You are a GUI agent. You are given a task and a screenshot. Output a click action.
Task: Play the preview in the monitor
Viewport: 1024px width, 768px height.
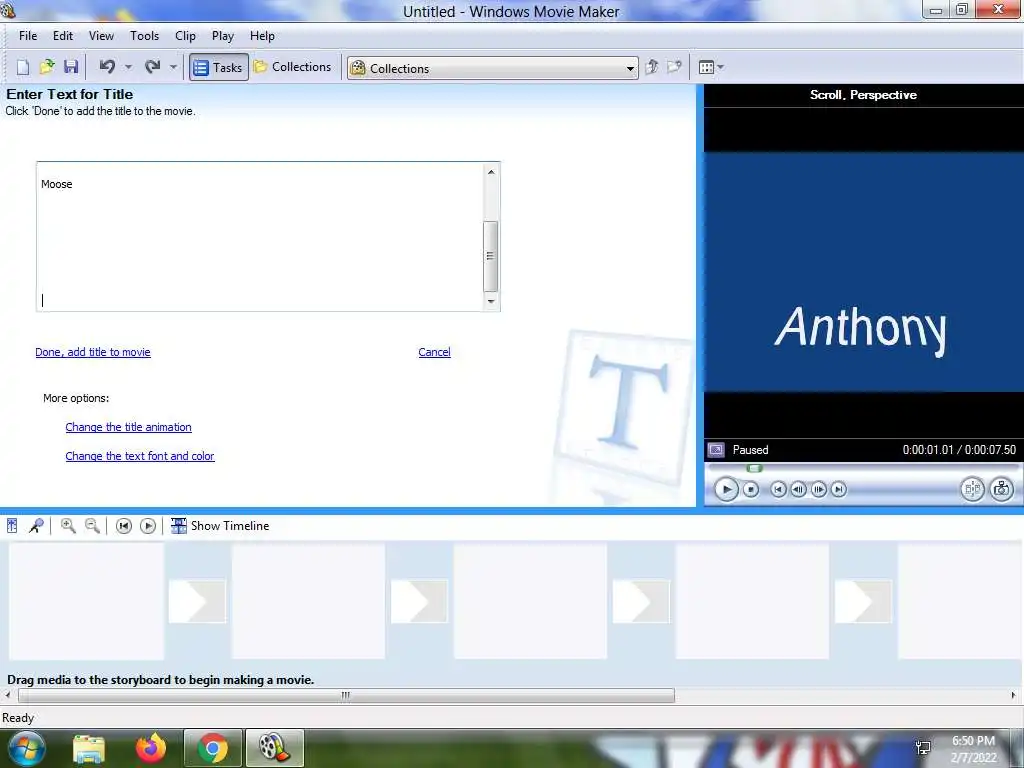point(726,489)
